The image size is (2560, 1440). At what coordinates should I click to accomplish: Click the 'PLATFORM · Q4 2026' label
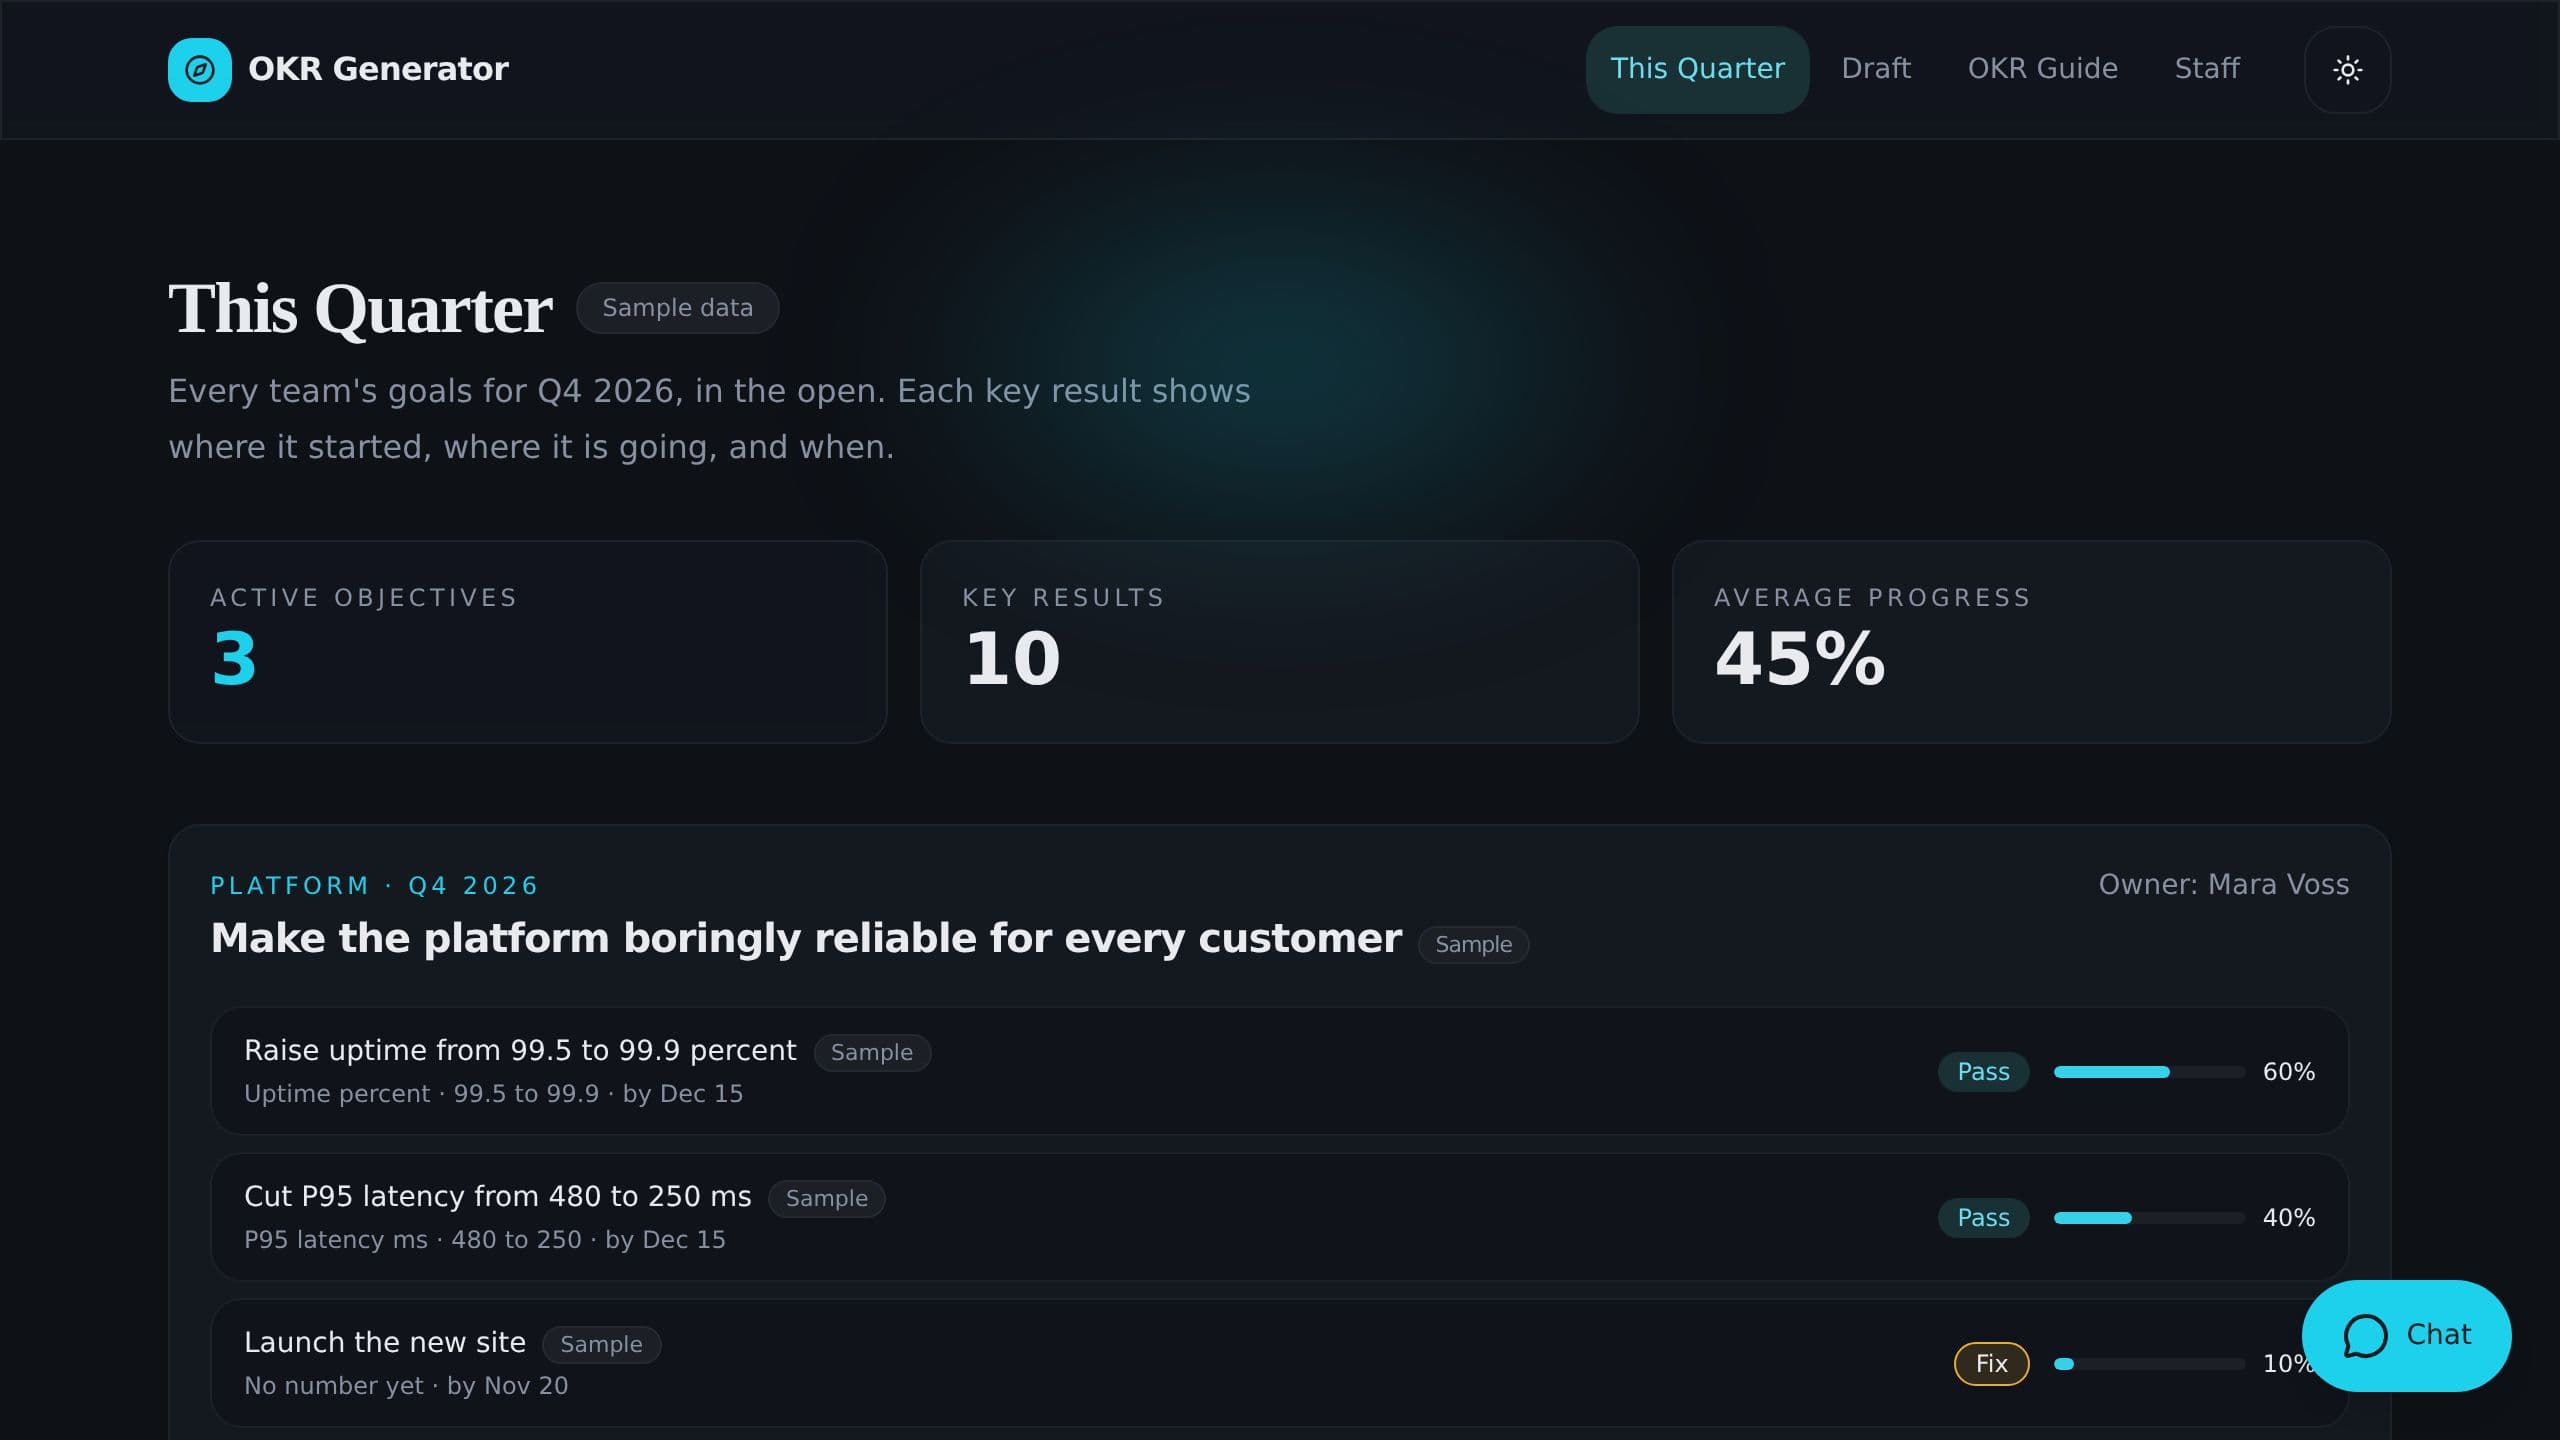point(375,886)
